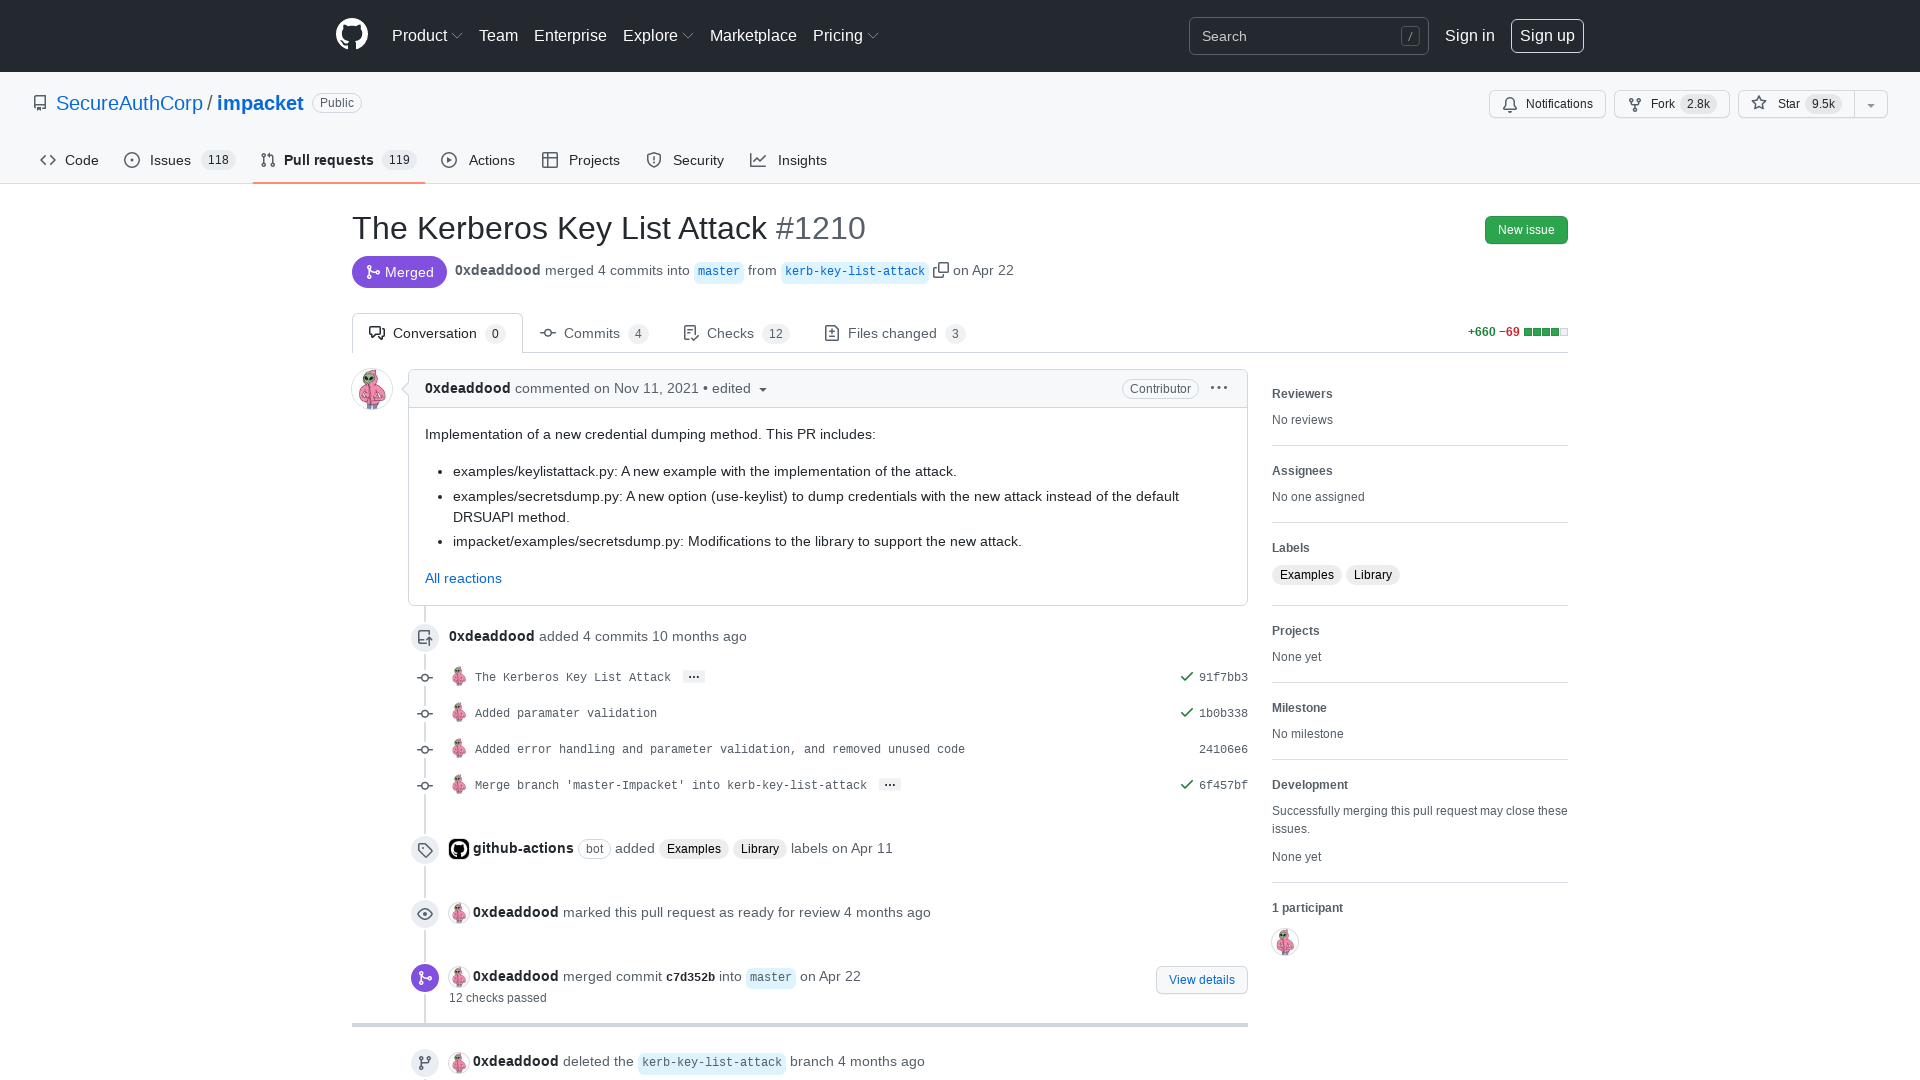This screenshot has height=1080, width=1920.
Task: Click the Examples label in sidebar
Action: [1306, 575]
